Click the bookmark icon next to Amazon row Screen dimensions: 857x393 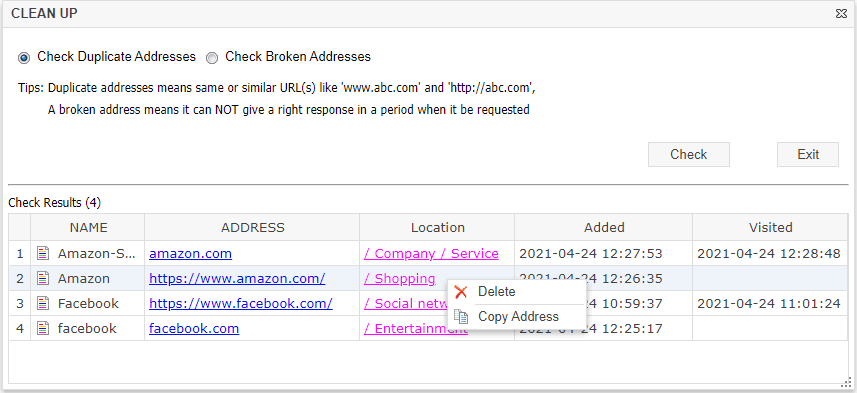coord(43,279)
